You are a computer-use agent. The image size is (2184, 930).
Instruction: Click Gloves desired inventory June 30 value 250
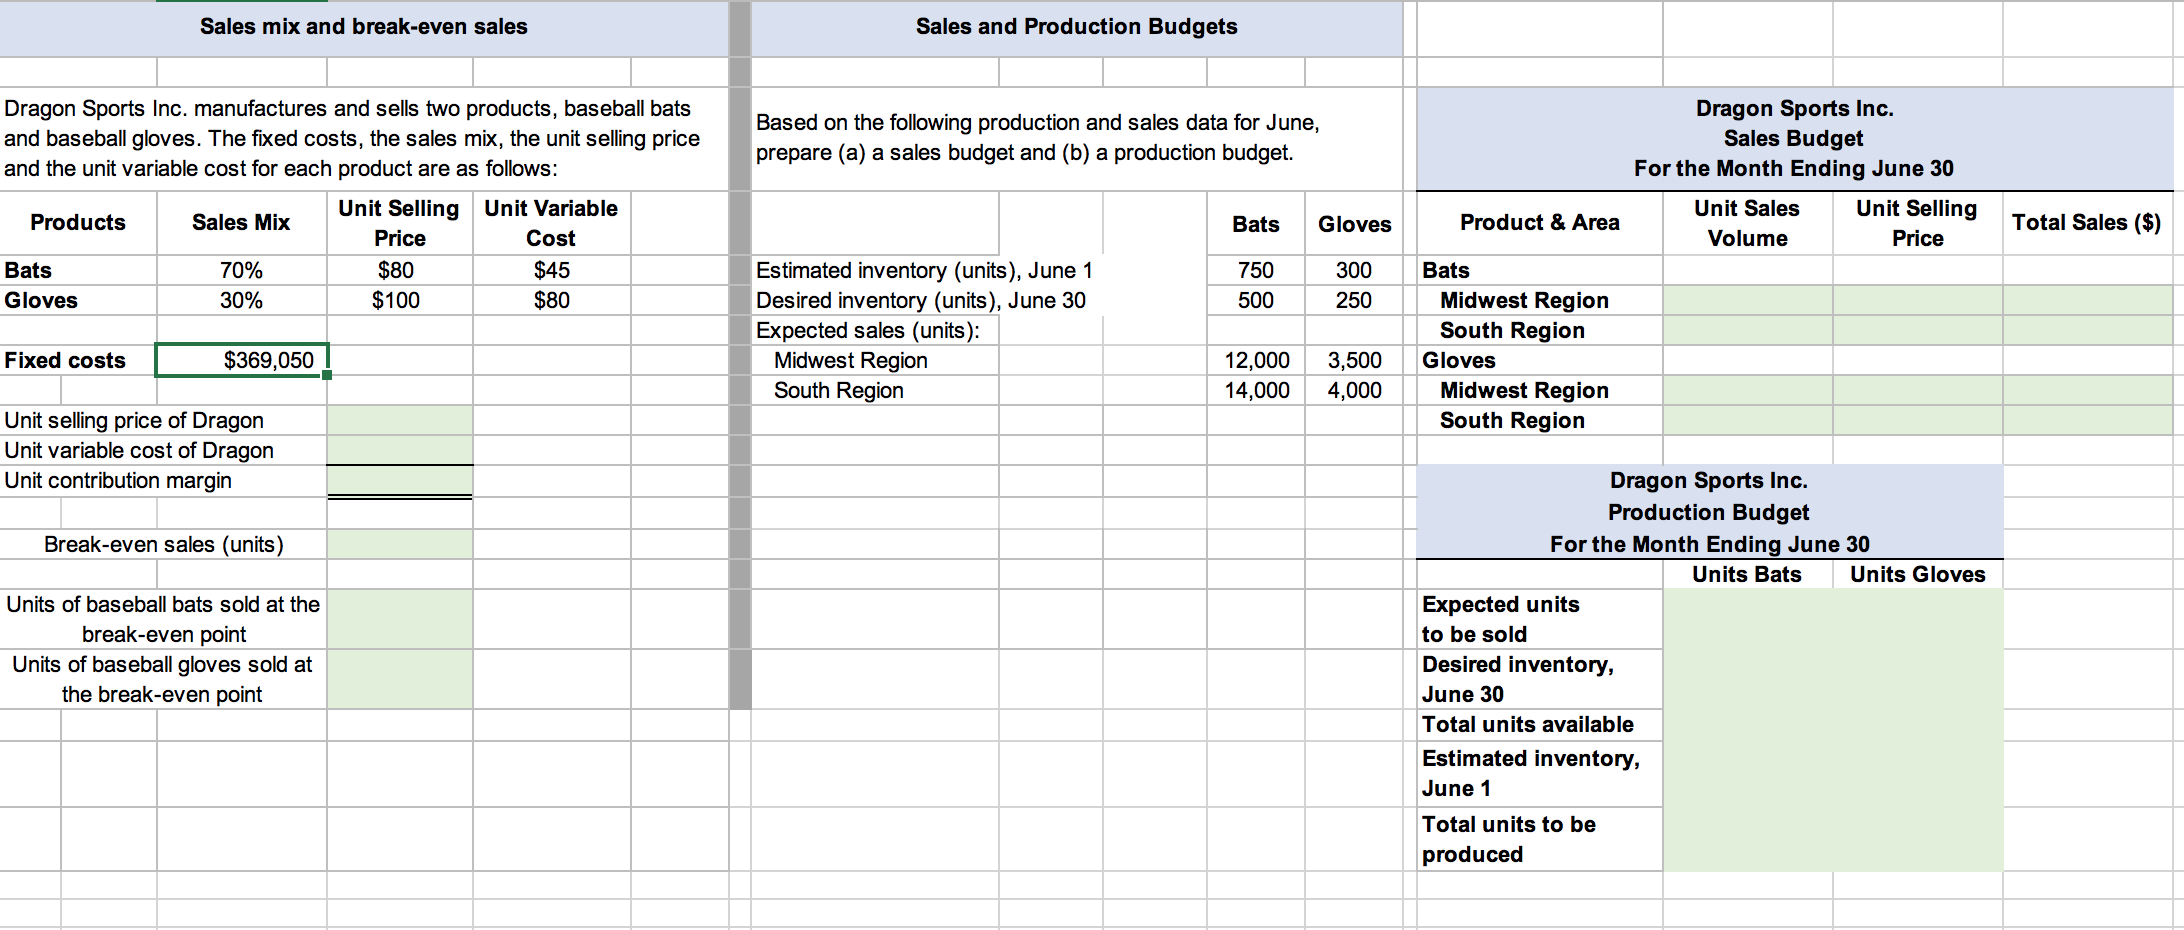coord(1354,300)
